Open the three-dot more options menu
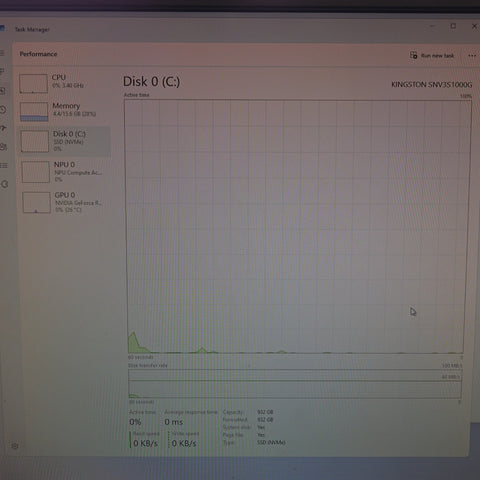This screenshot has height=480, width=480. click(x=472, y=56)
